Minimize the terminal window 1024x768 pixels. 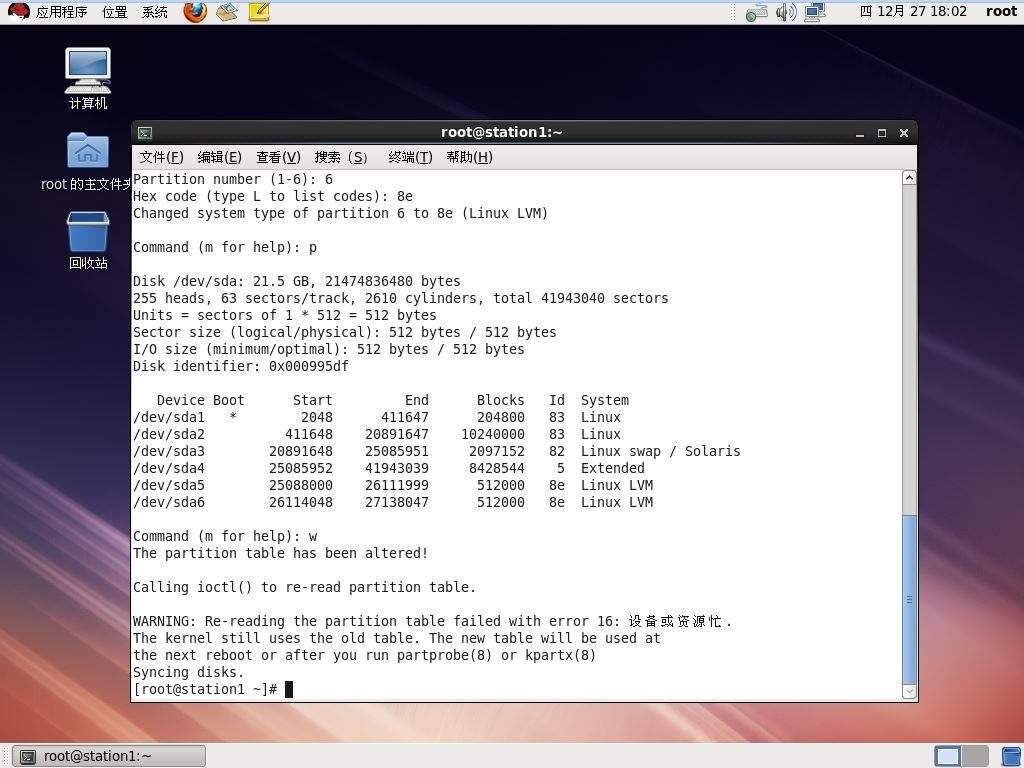[x=860, y=133]
